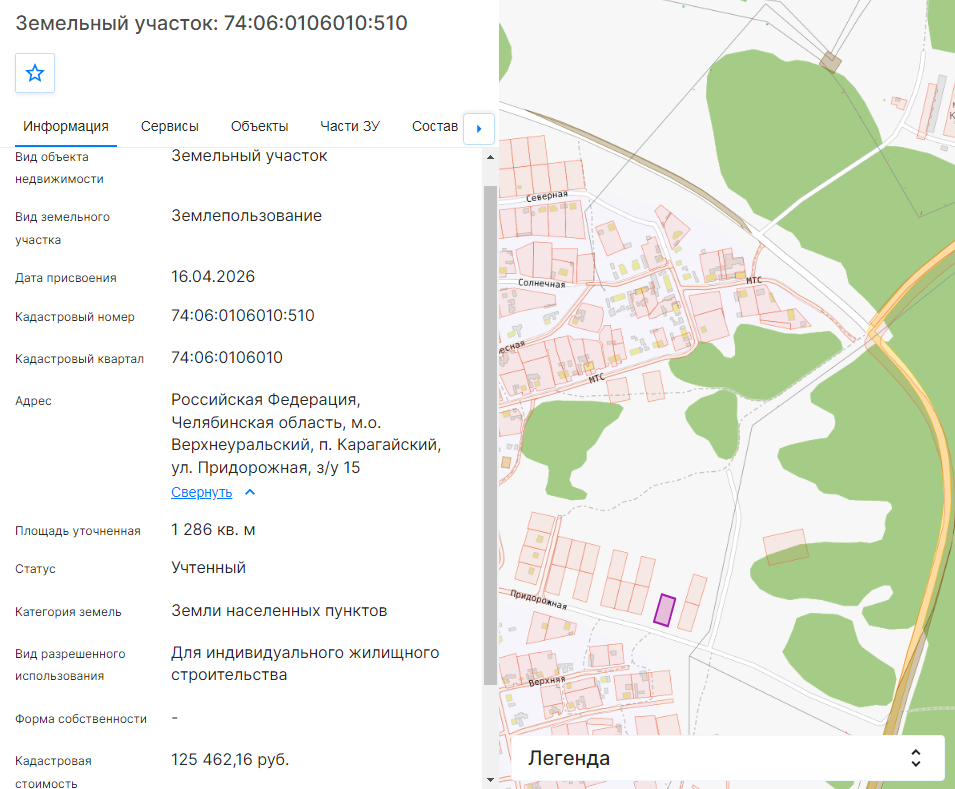
Task: Click the info panel scroll-up arrow
Action: pos(490,157)
